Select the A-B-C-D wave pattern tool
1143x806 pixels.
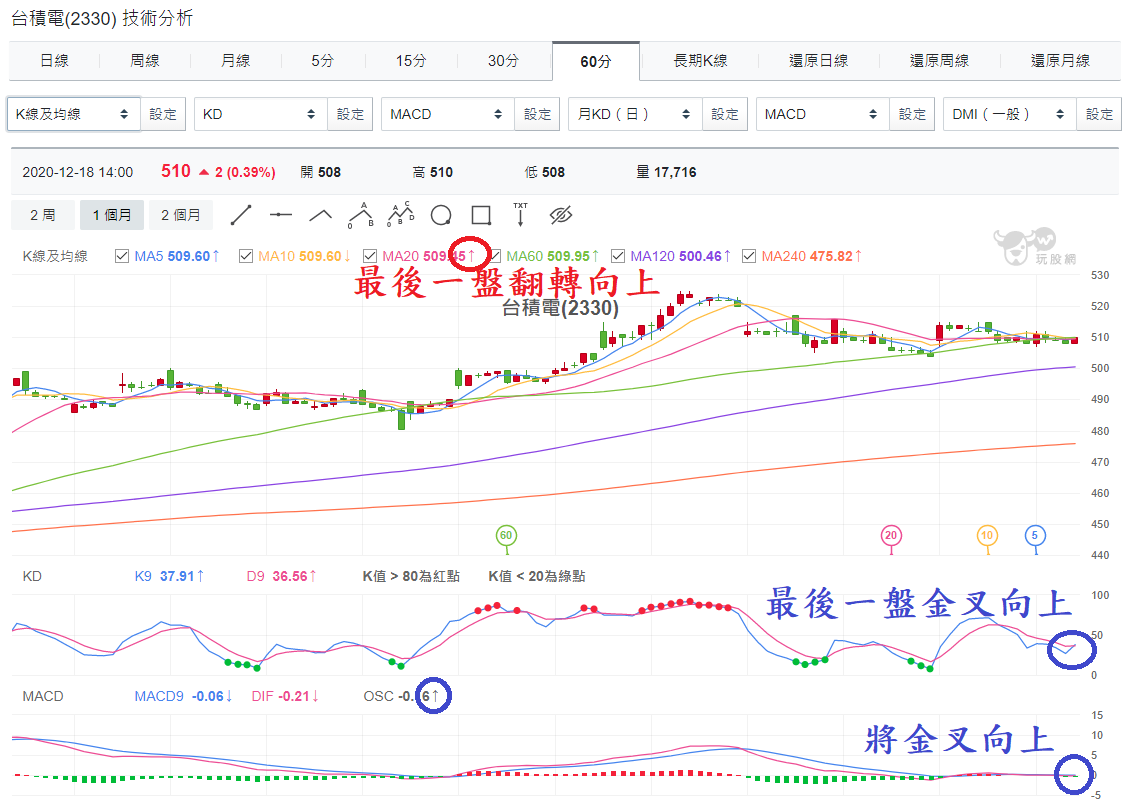point(400,214)
